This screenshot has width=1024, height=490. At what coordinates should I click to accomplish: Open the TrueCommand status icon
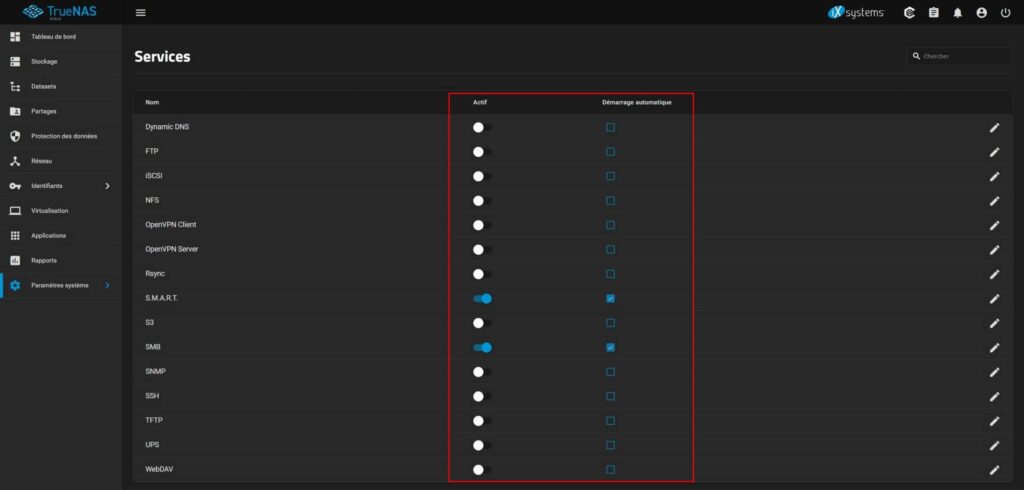coord(909,12)
